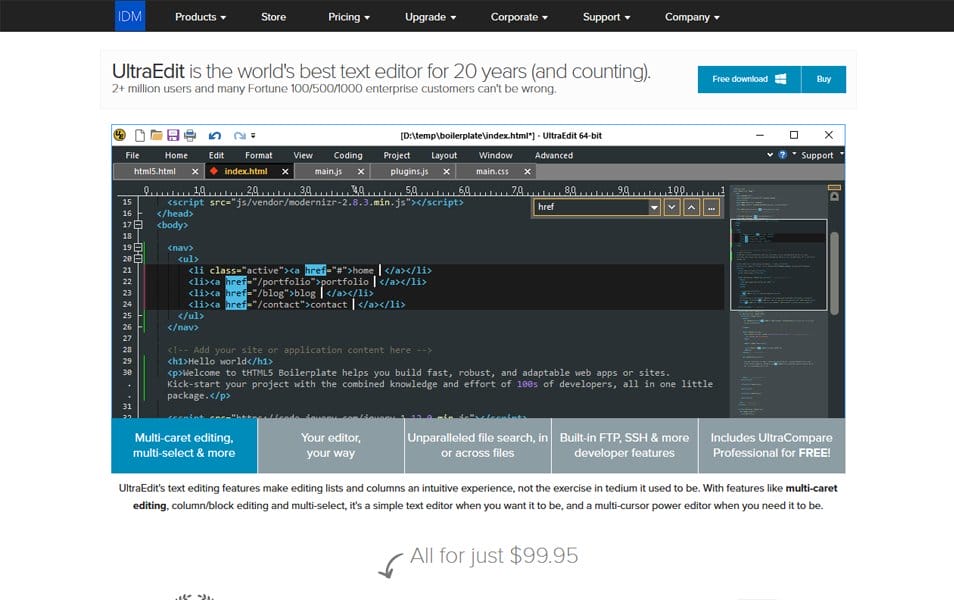
Task: Select the Multi-caret editing feature tab
Action: (184, 445)
